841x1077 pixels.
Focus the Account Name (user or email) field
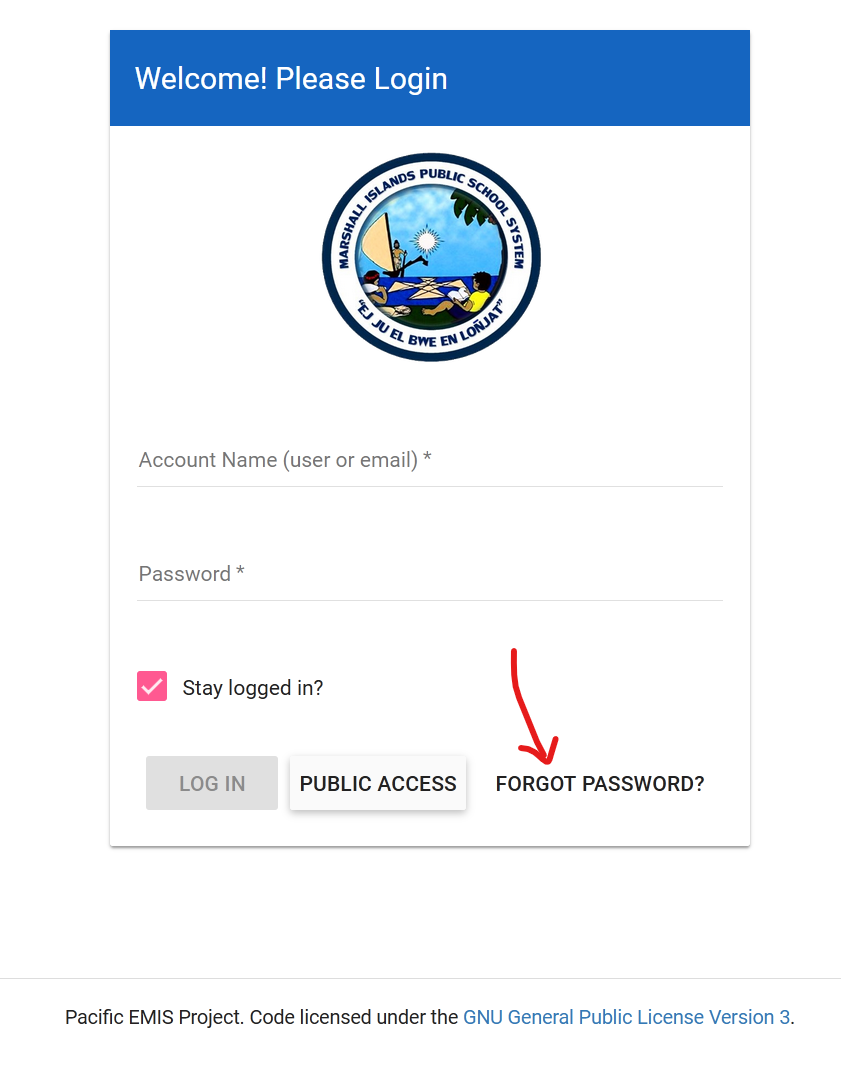tap(430, 460)
